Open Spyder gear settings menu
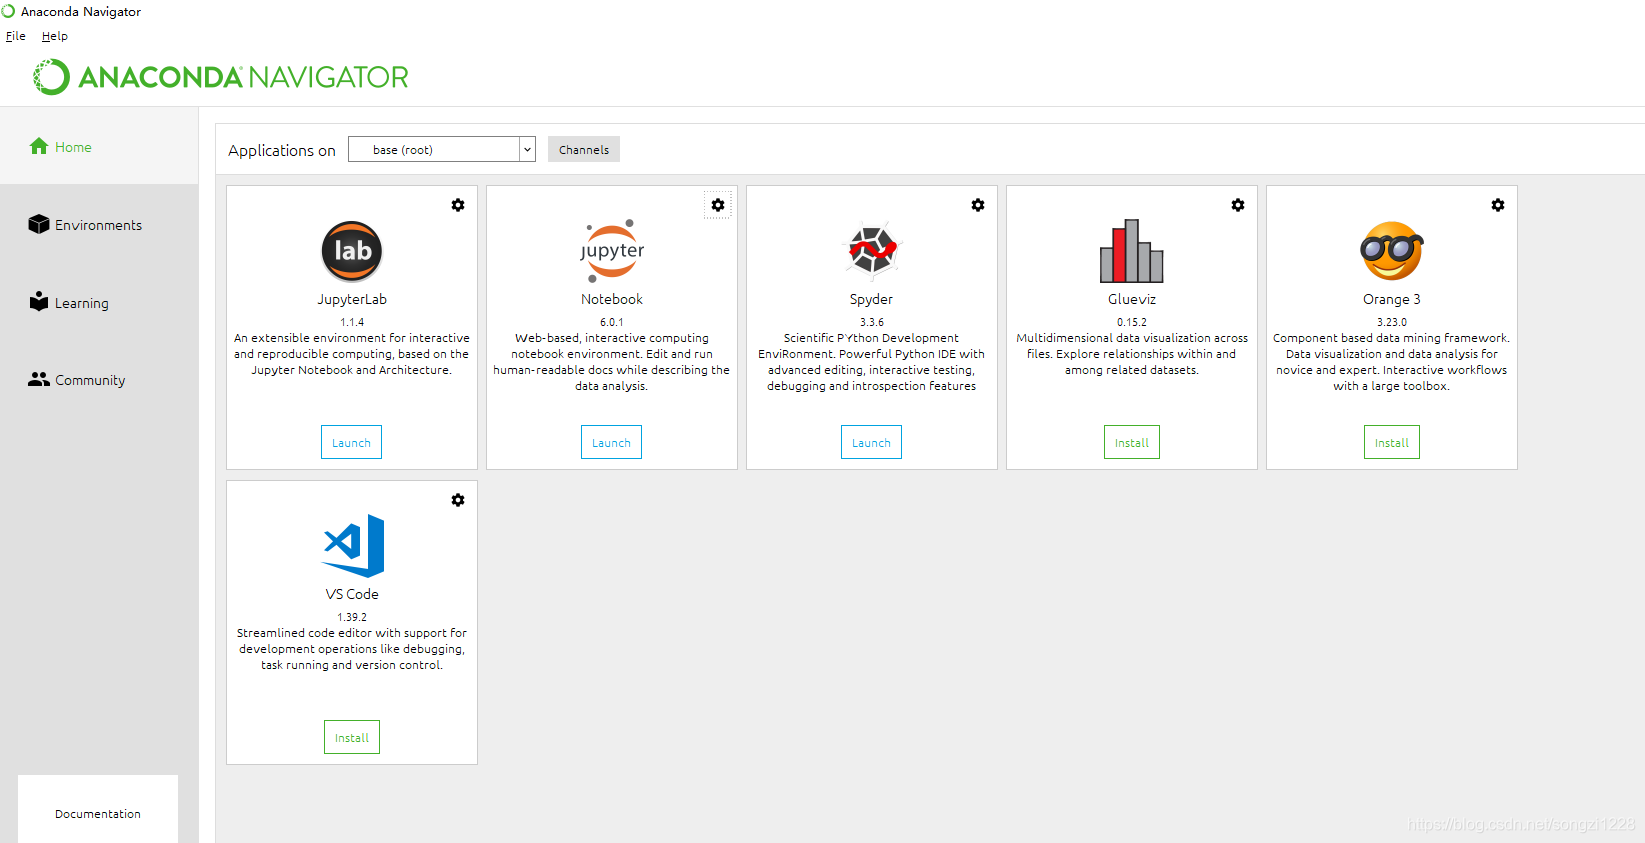Screen dimensions: 1645x843 (978, 205)
